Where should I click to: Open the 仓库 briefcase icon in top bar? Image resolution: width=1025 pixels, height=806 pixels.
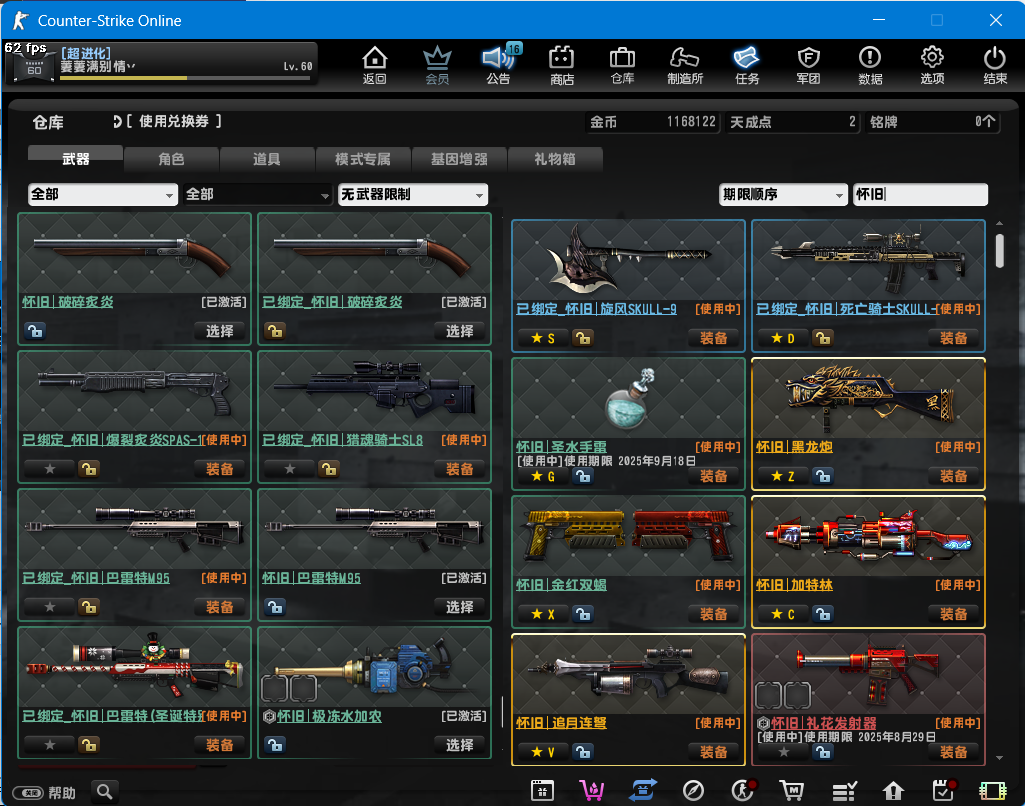tap(622, 65)
